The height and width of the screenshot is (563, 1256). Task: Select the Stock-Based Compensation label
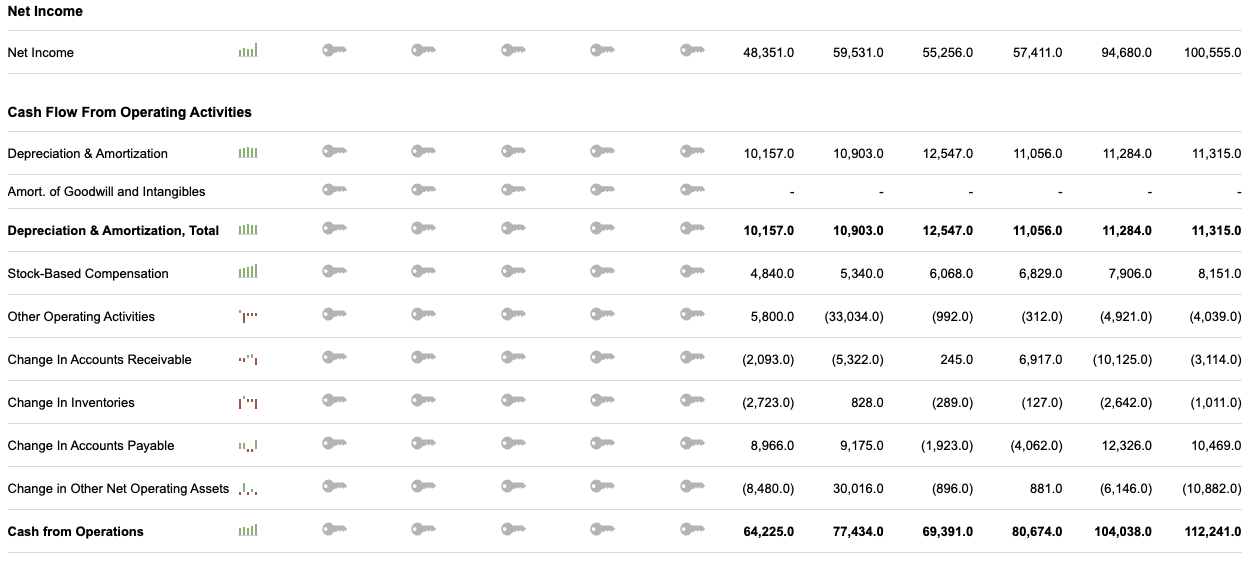(88, 273)
